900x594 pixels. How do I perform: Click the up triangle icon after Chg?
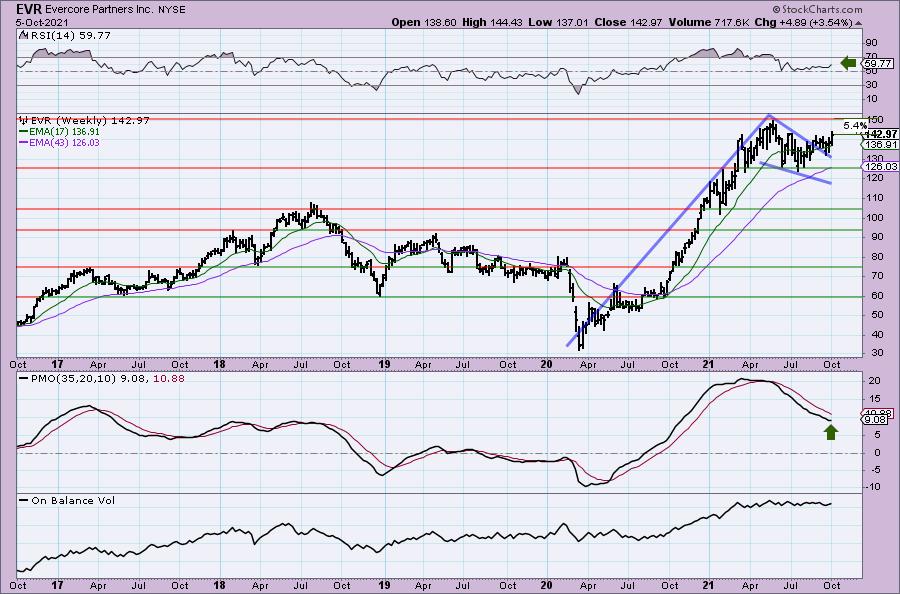pos(859,23)
